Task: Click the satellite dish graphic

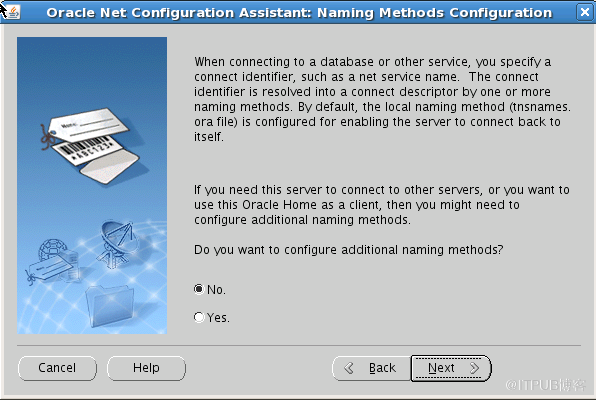Action: pos(117,243)
